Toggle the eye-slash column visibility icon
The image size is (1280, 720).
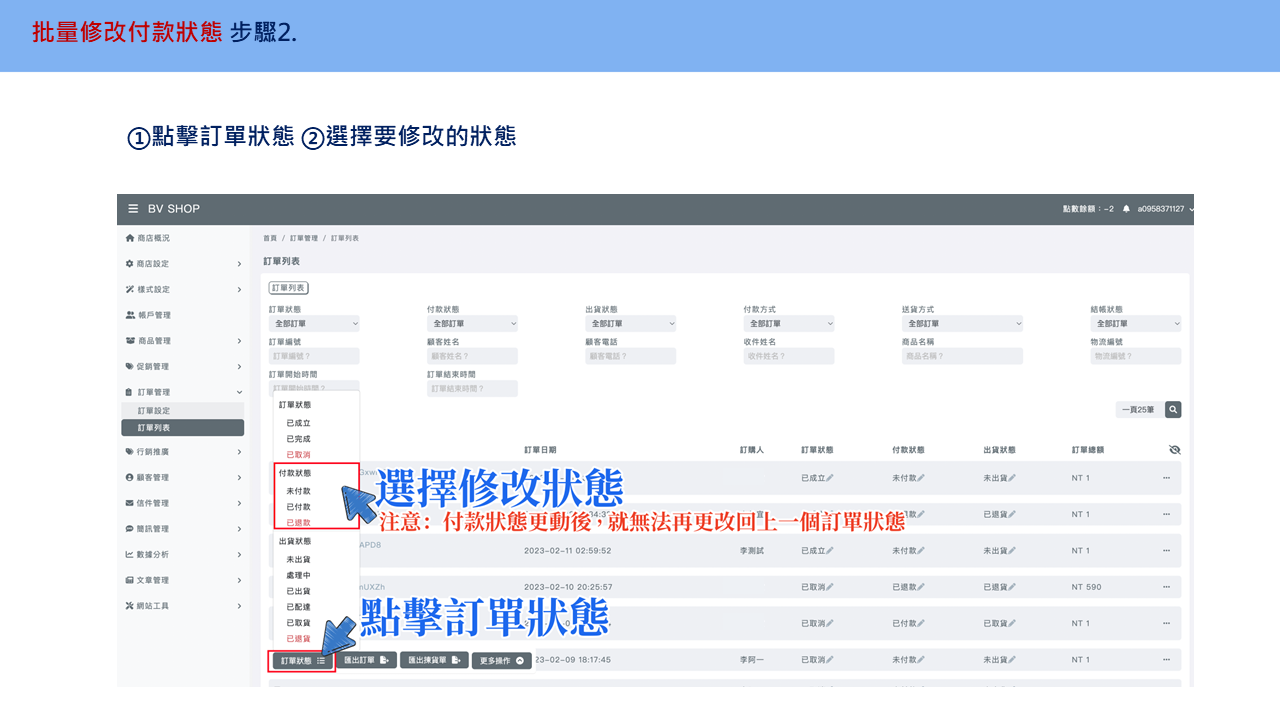(x=1175, y=450)
